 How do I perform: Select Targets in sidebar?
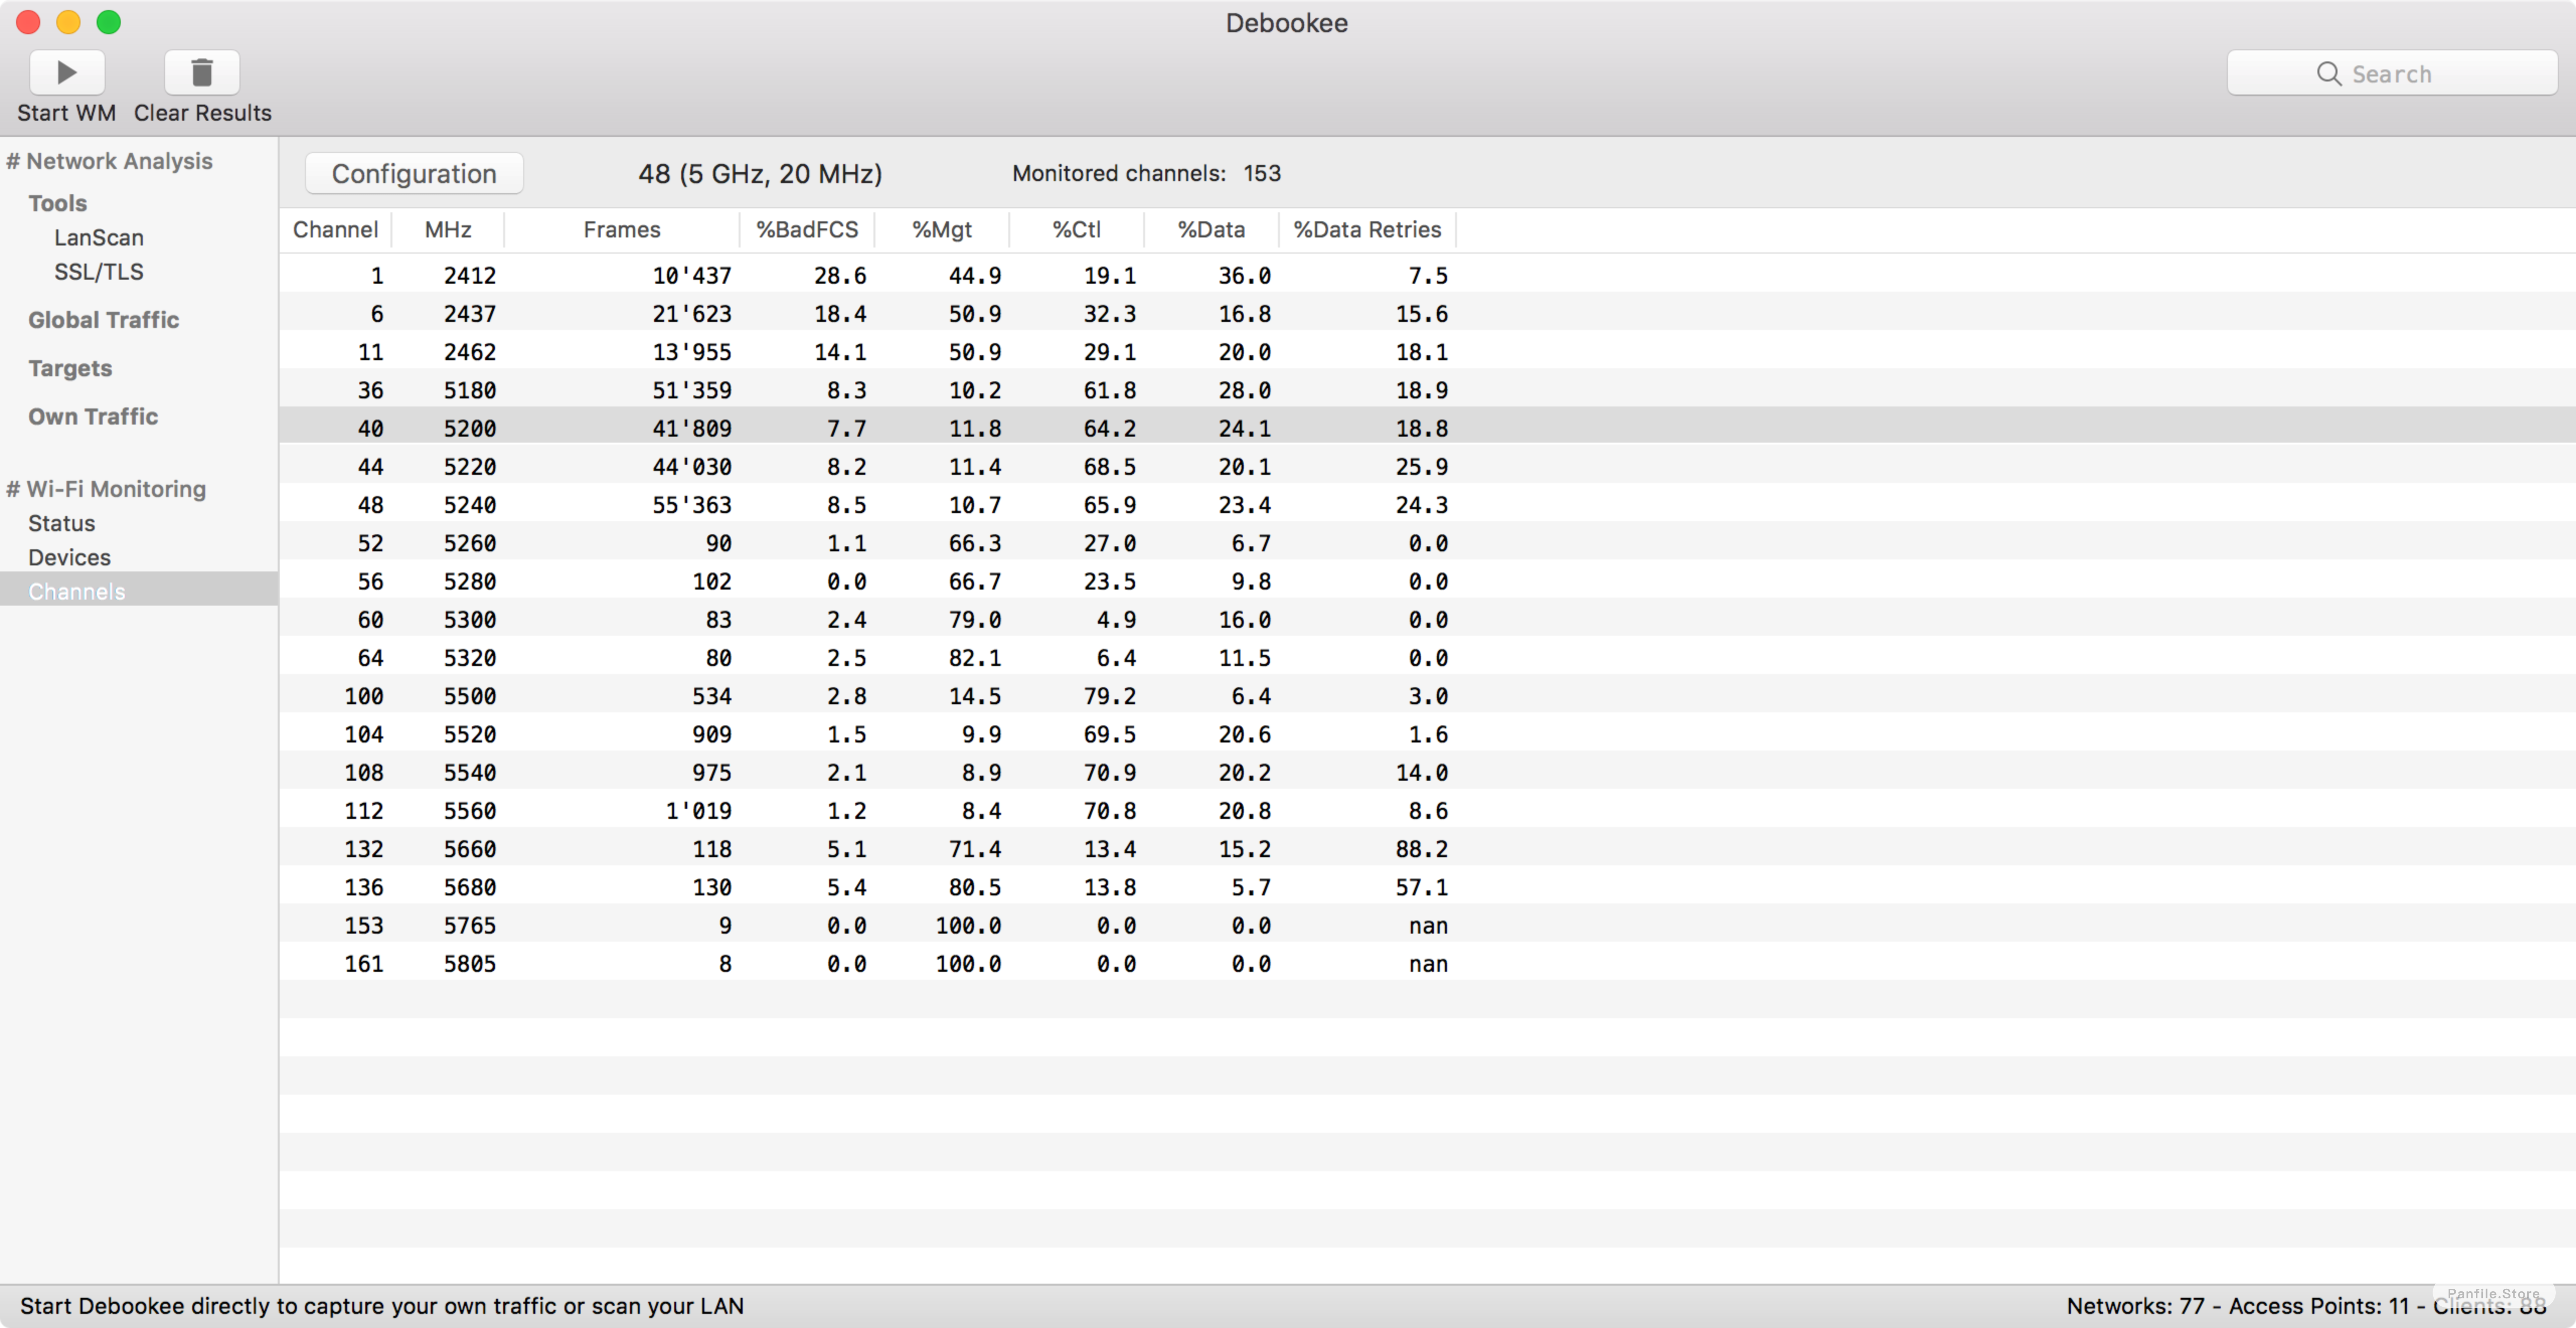(x=70, y=368)
